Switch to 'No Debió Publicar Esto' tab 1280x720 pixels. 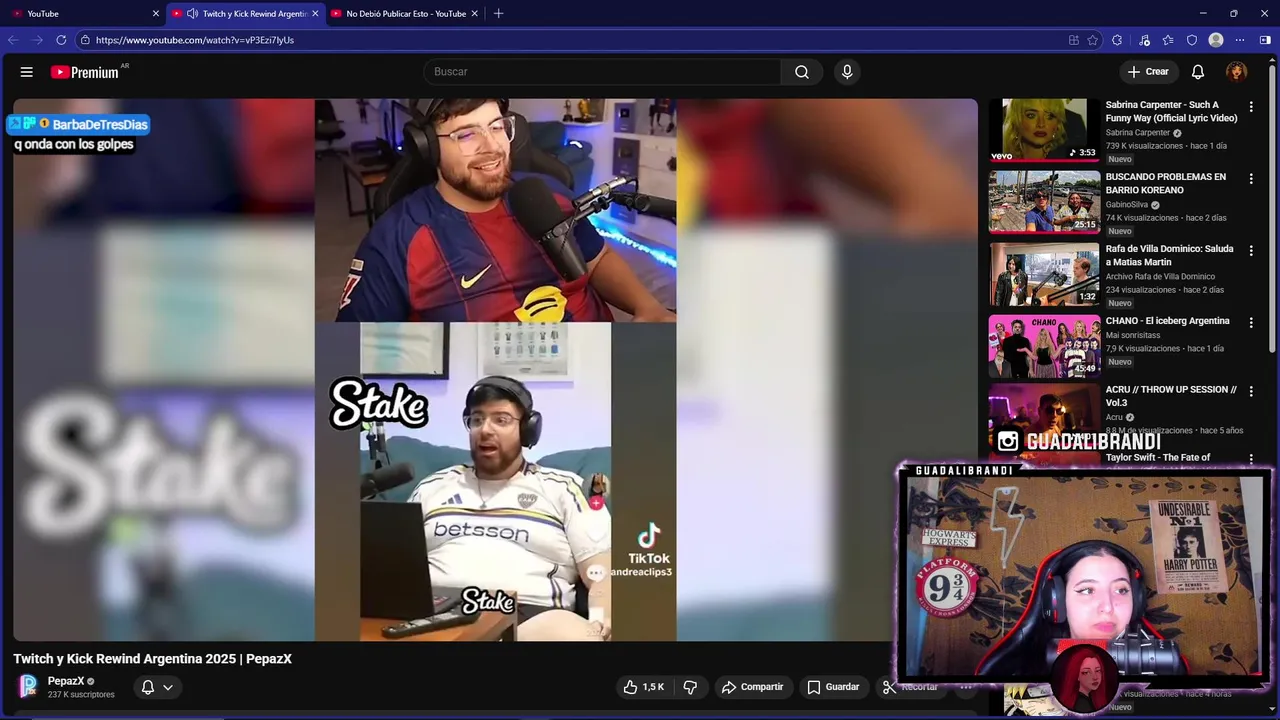(406, 14)
